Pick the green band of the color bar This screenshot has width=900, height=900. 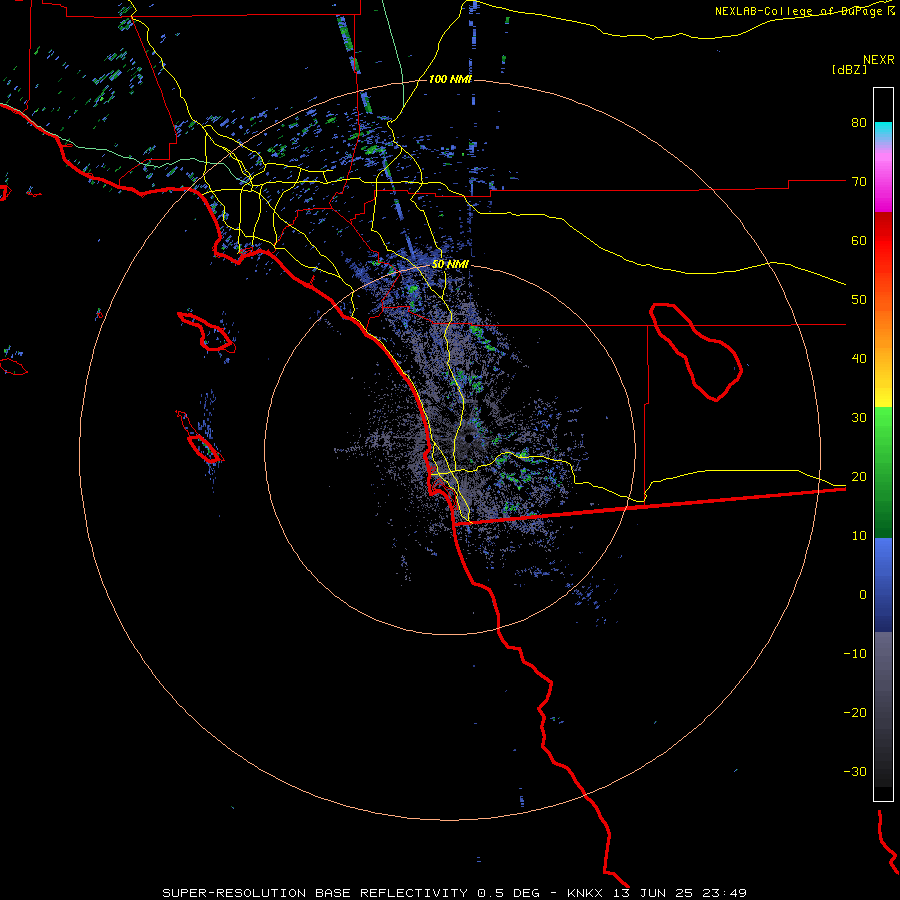pos(883,472)
